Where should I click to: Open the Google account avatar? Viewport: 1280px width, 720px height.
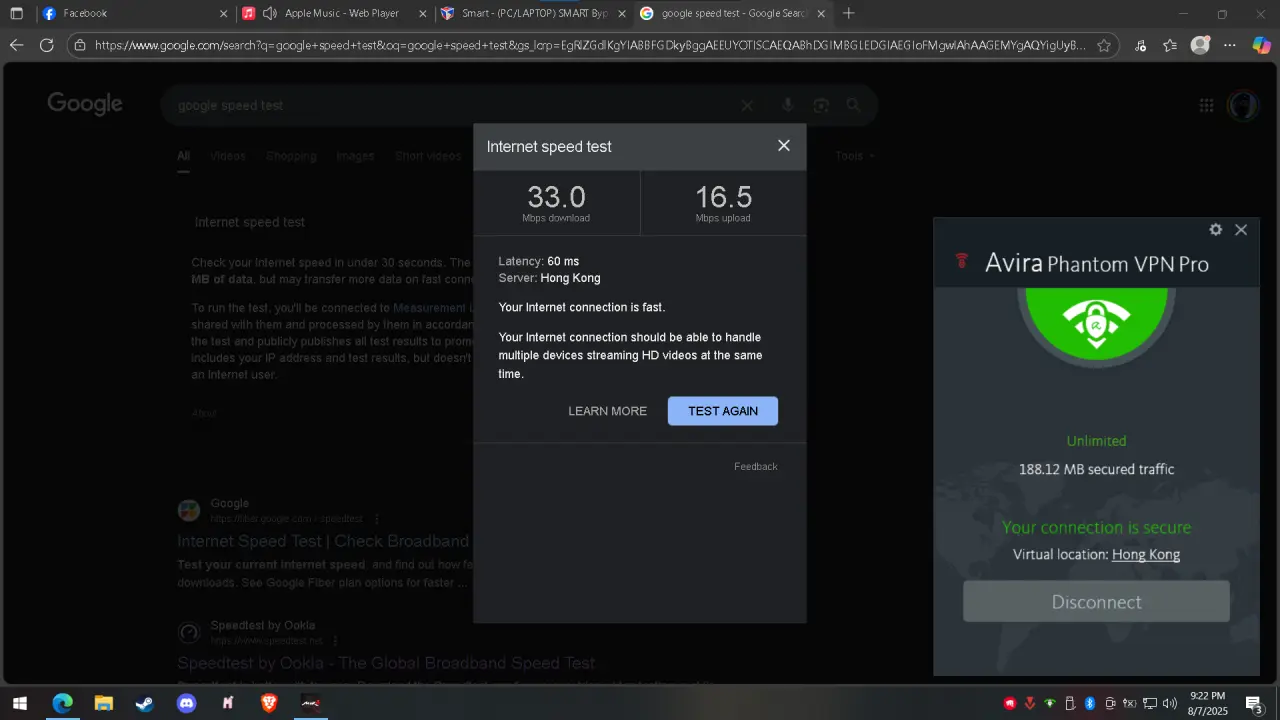click(1243, 106)
